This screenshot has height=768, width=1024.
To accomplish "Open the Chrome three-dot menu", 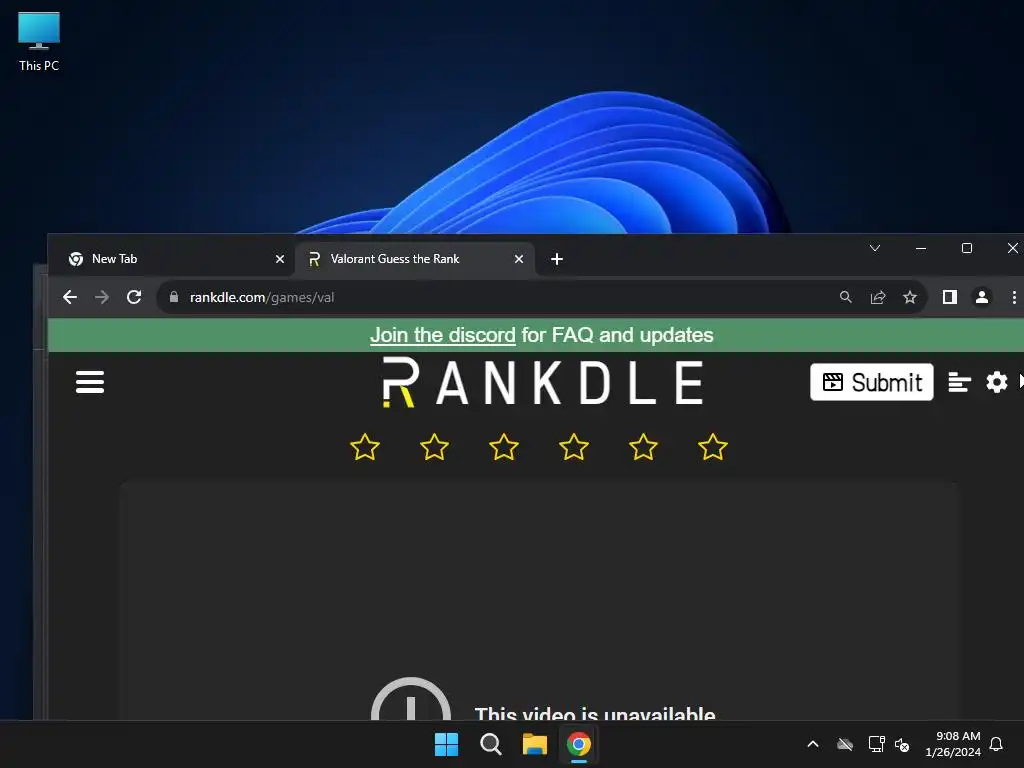I will click(1014, 297).
